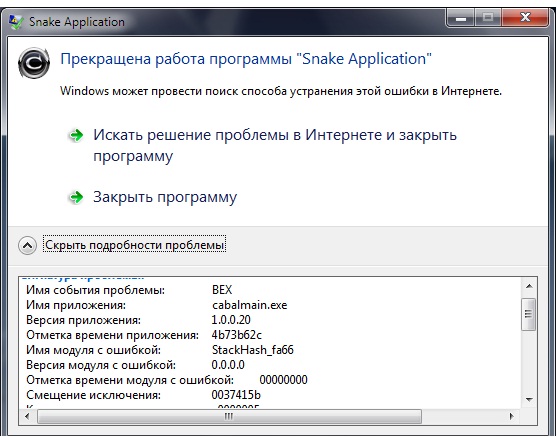The height and width of the screenshot is (437, 557).
Task: Click the Cabal program icon beside heading
Action: (34, 63)
